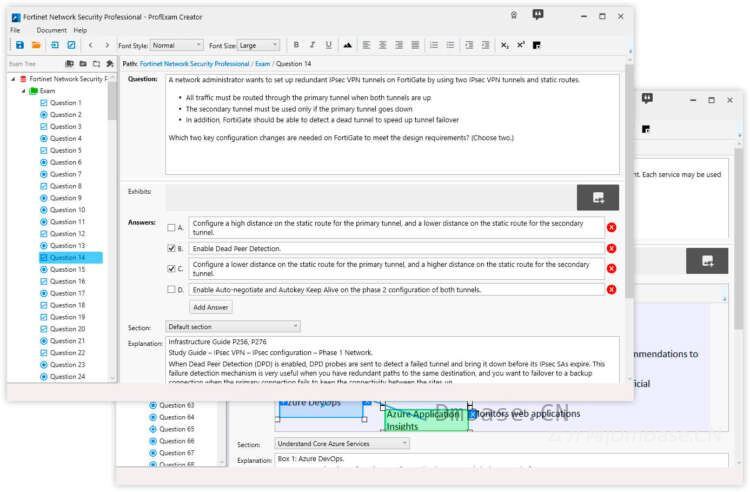Viewport: 750px width, 492px height.
Task: Delete answer C with its red X
Action: point(611,269)
